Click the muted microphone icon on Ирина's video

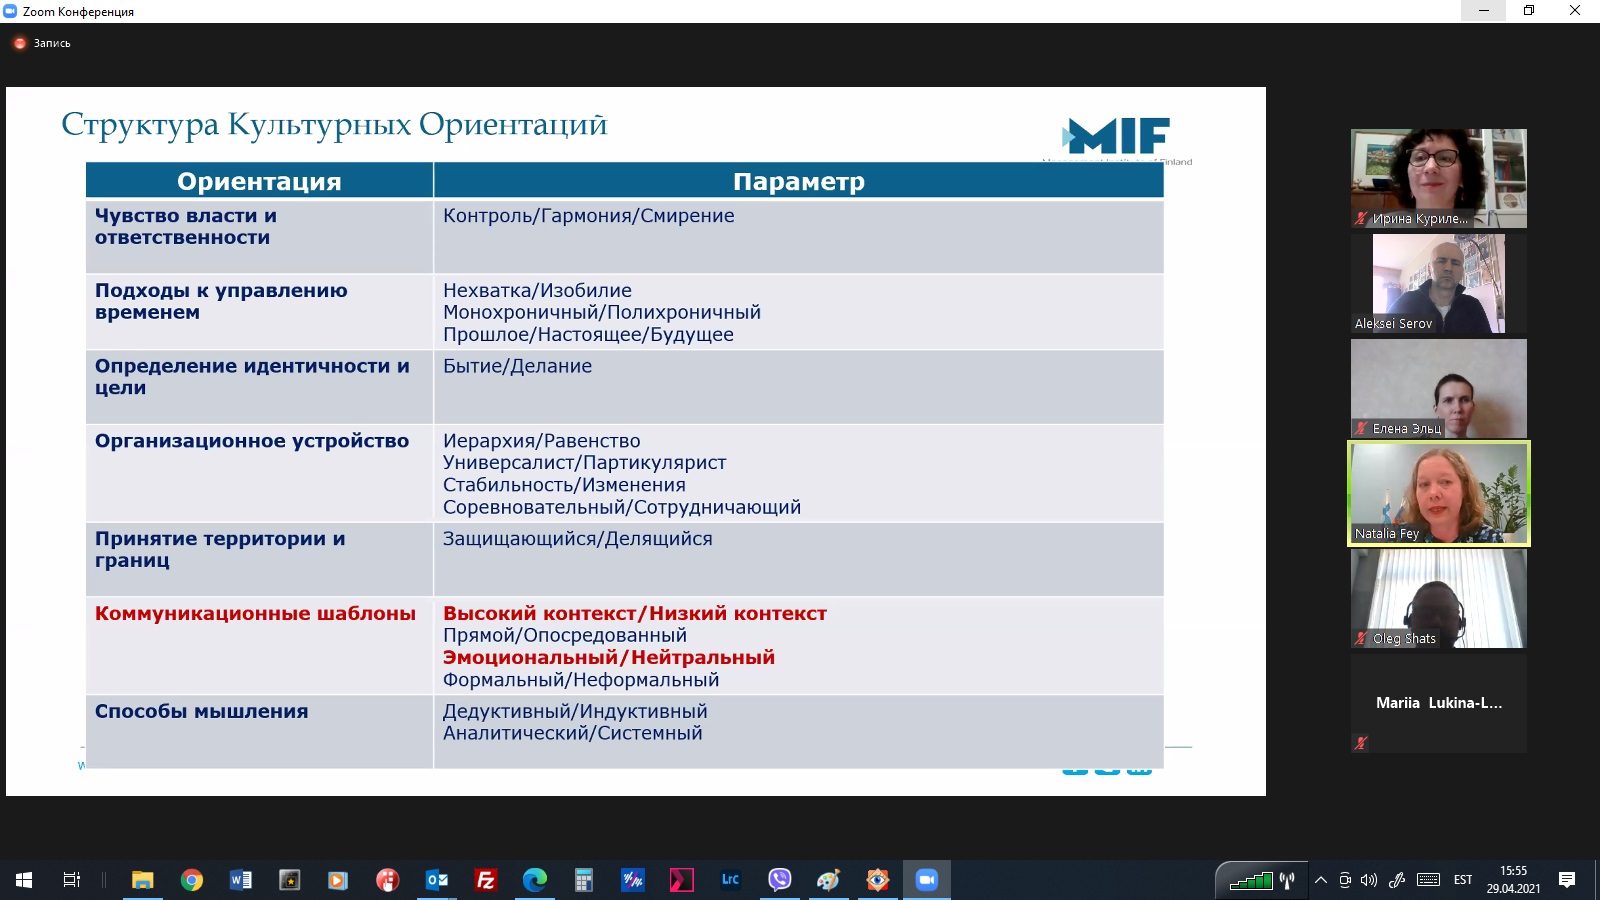(1360, 218)
